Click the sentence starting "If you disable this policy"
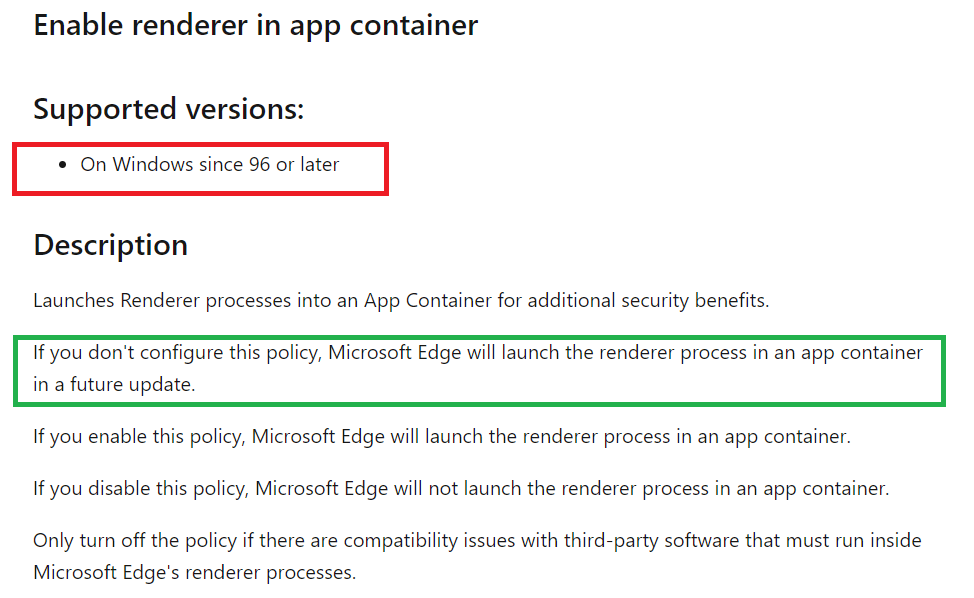This screenshot has width=974, height=598. 460,489
